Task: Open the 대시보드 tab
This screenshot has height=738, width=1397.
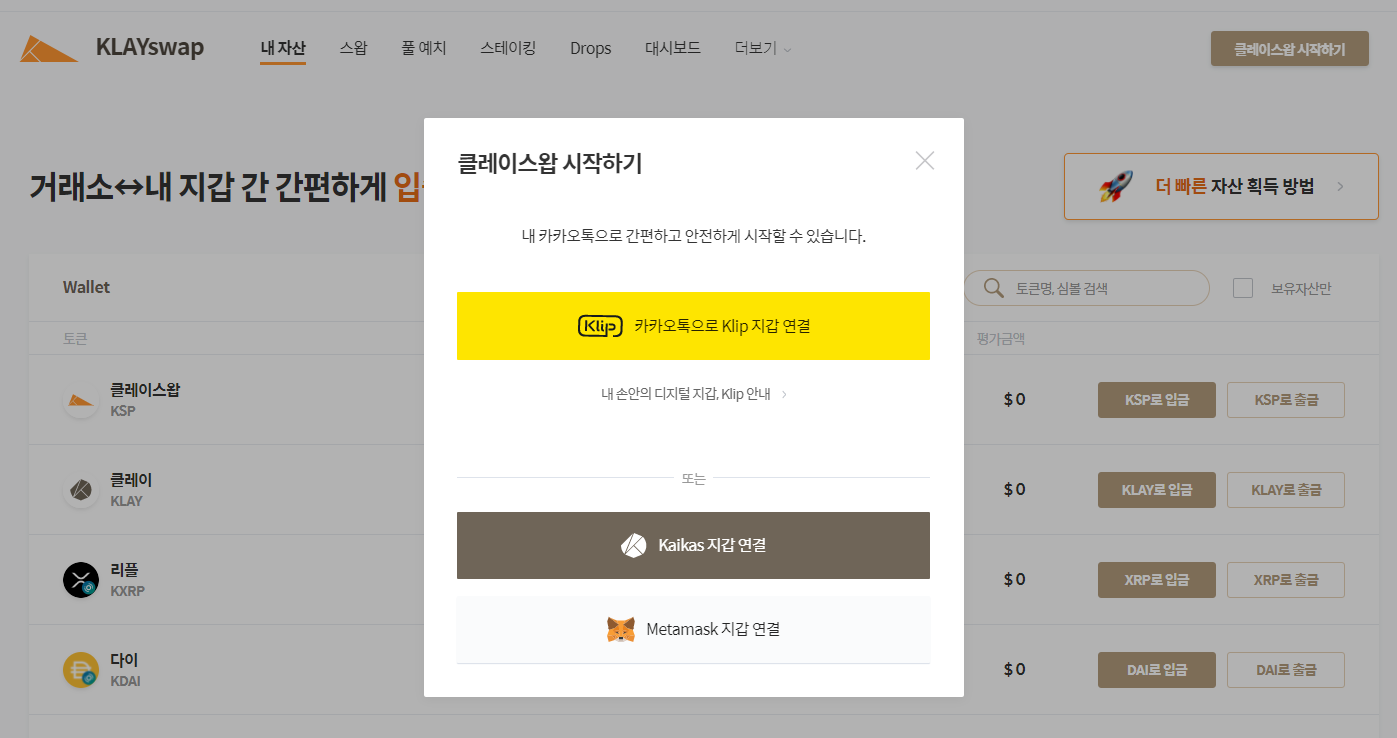Action: pos(673,48)
